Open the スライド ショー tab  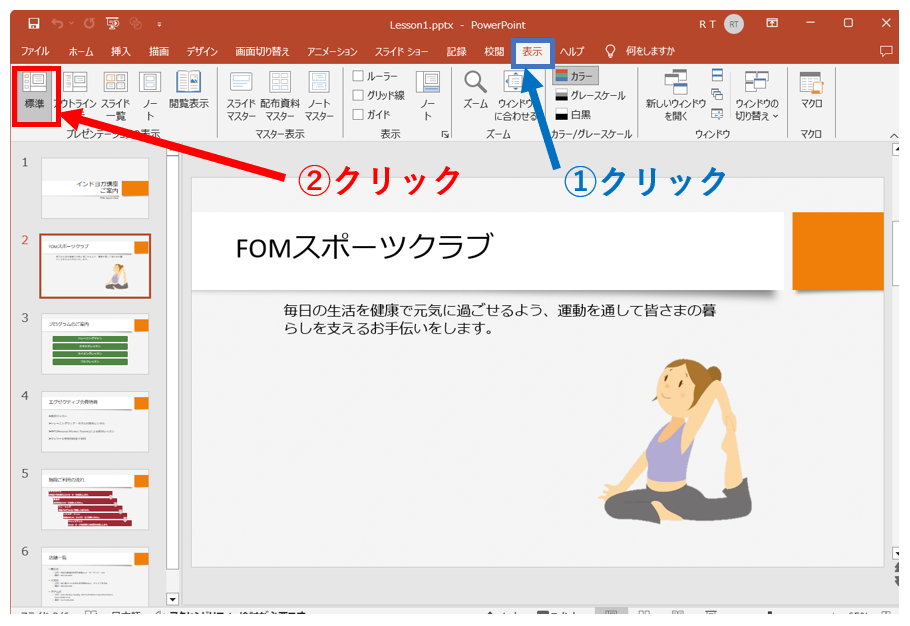coord(401,51)
